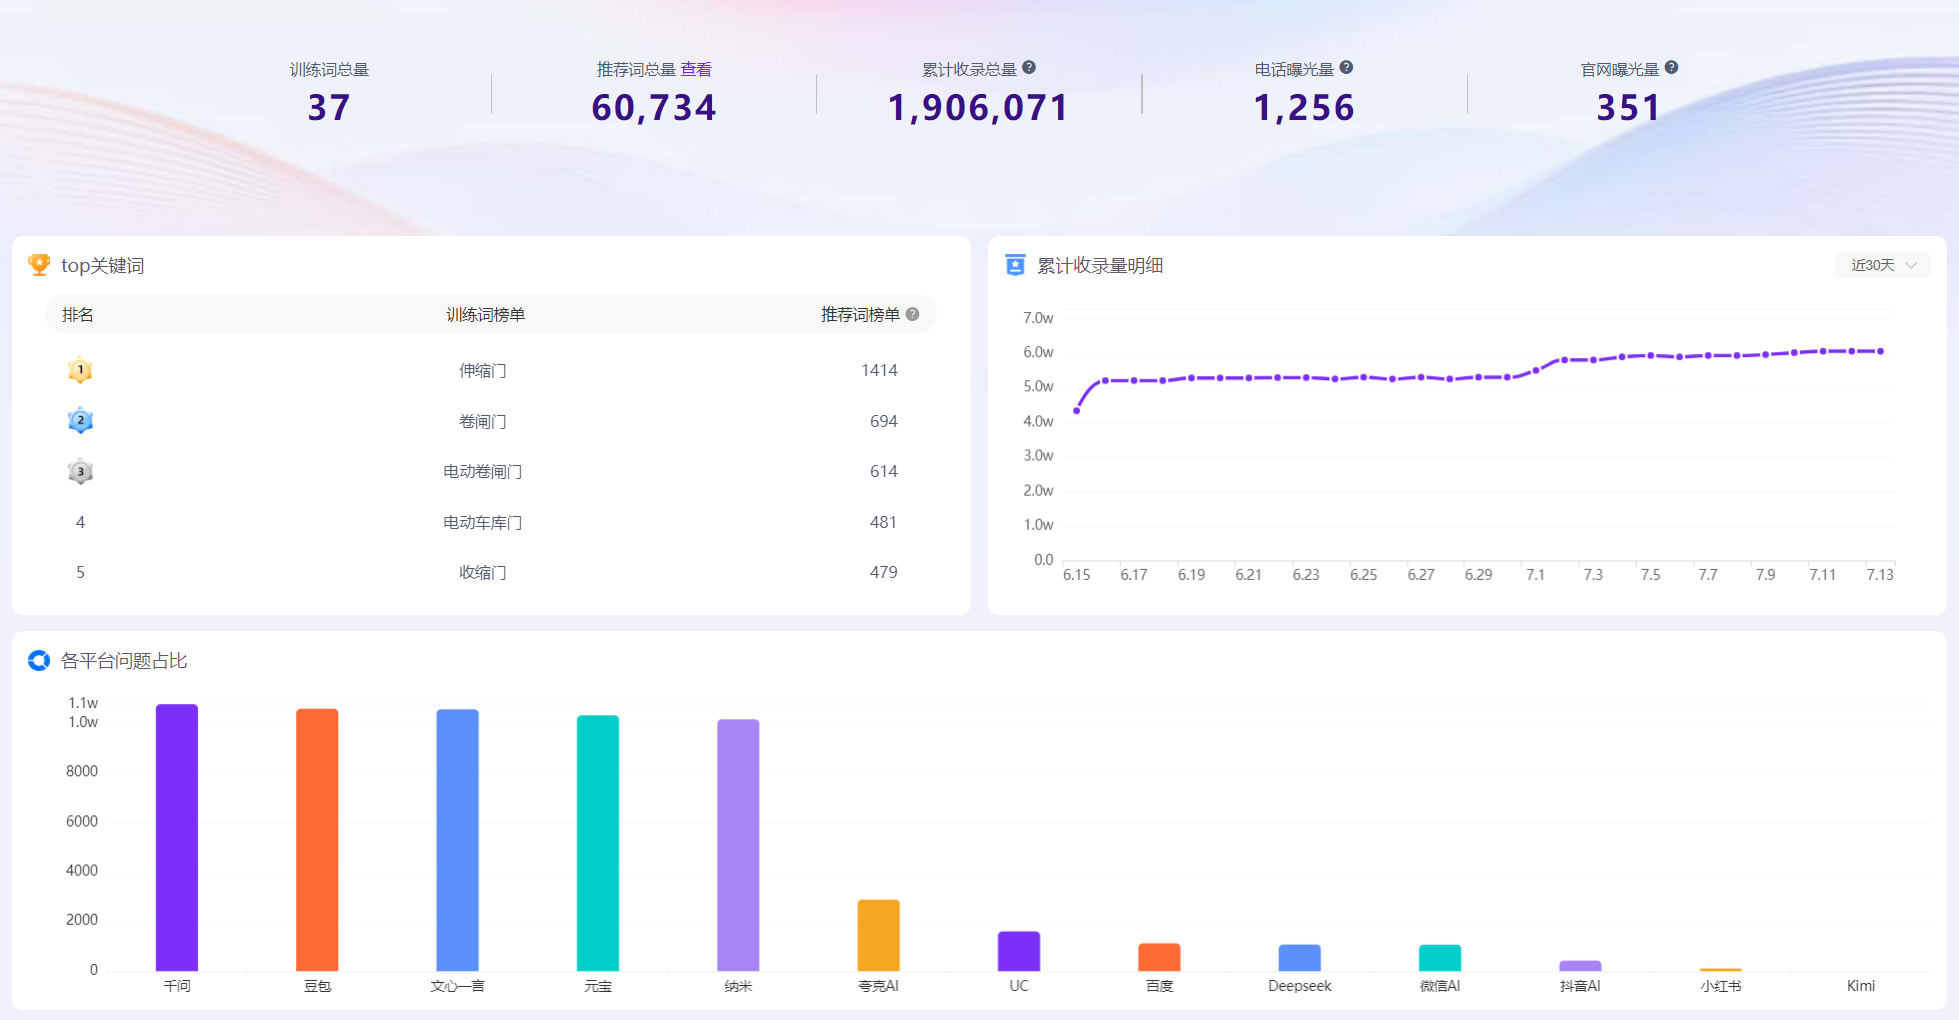Open the 查看 link for 推荐词总量
The width and height of the screenshot is (1959, 1020).
pos(696,69)
